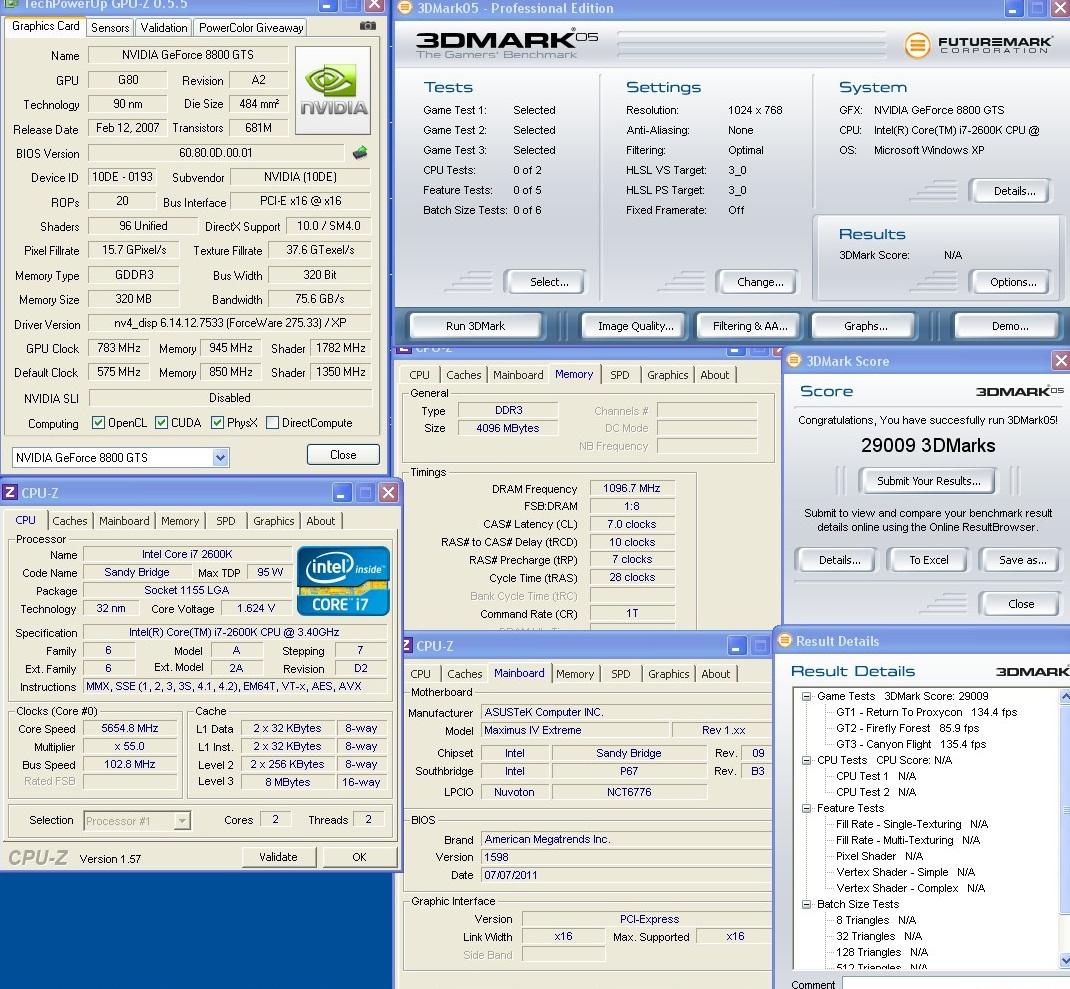Switch to Caches tab in CPU-Z CPU window
This screenshot has width=1070, height=989.
70,521
